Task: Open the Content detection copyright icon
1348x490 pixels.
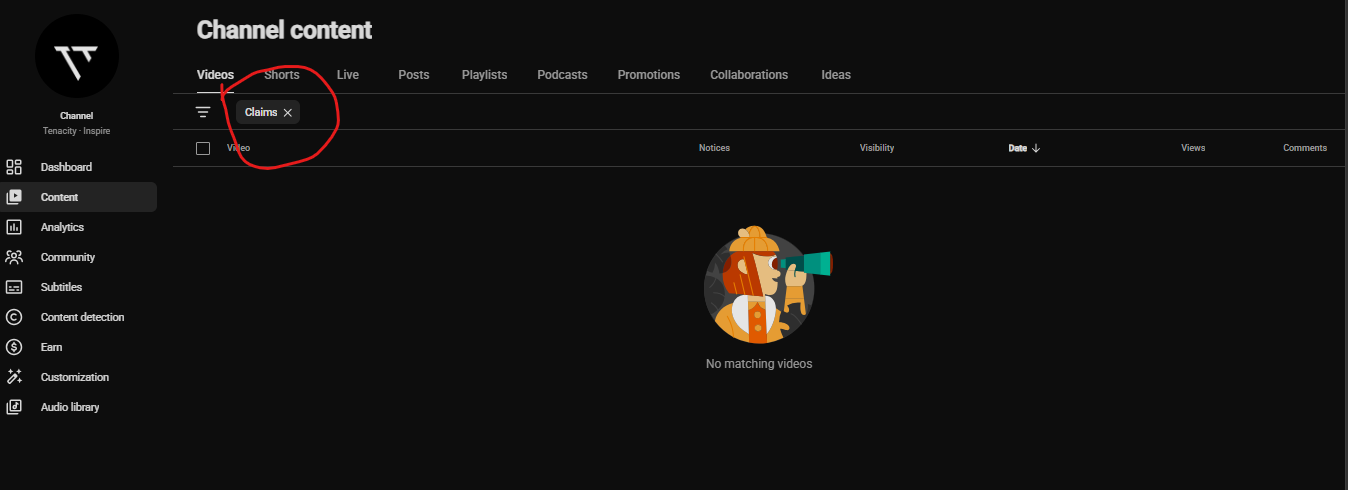Action: coord(14,317)
